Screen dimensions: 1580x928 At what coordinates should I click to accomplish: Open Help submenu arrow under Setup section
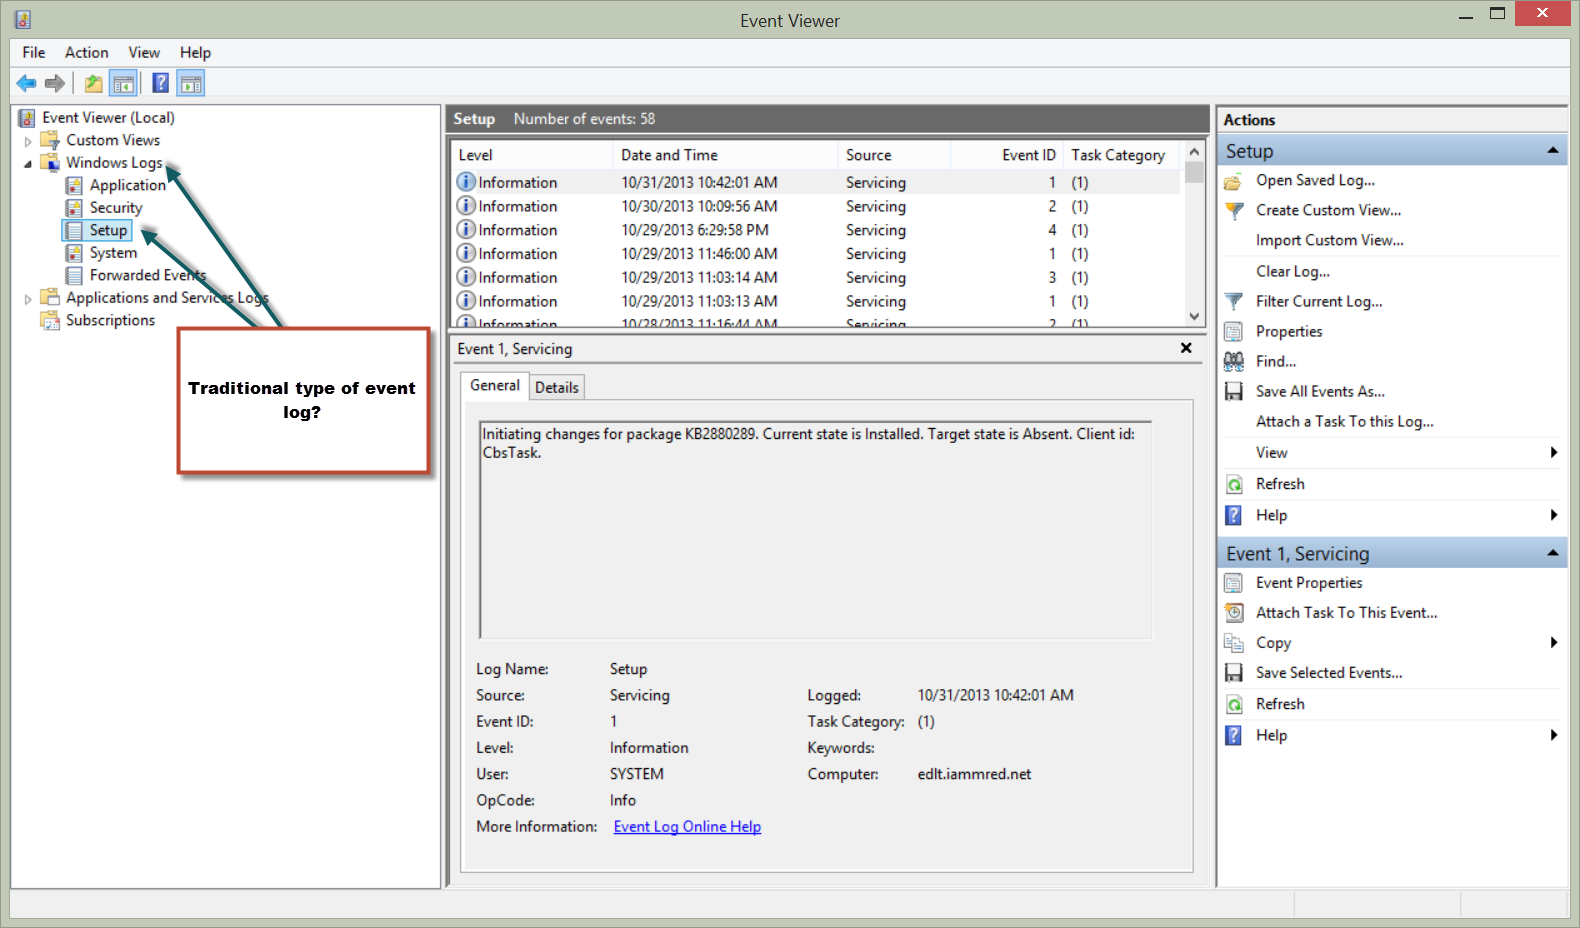pos(1554,516)
